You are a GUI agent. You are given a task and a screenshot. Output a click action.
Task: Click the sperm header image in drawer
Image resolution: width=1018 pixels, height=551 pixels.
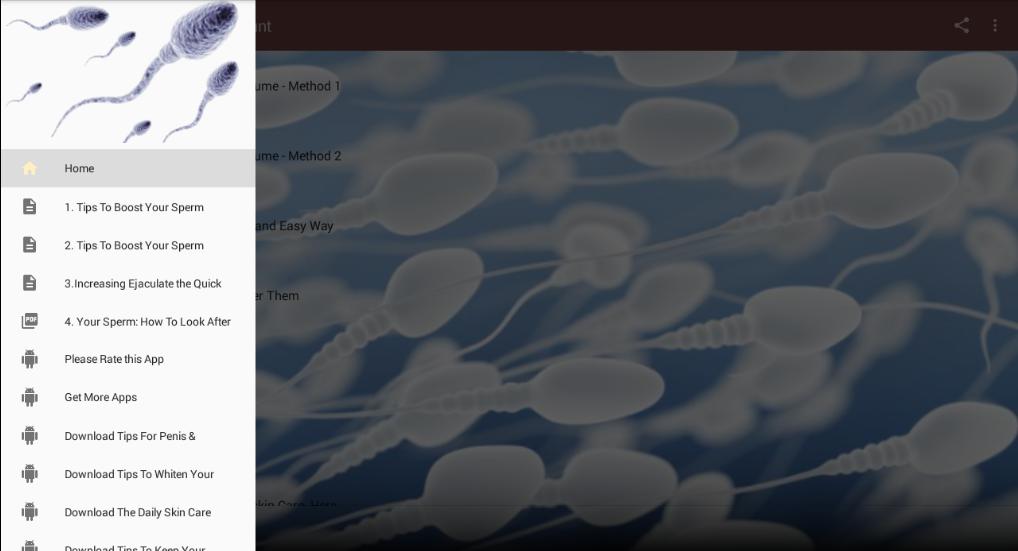click(129, 73)
